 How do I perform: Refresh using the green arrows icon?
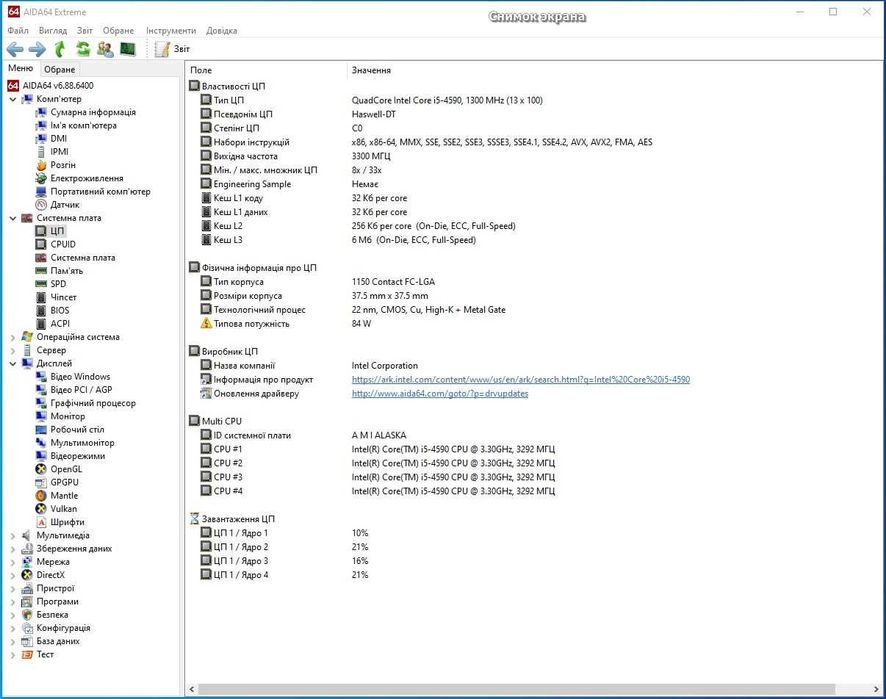(x=83, y=50)
